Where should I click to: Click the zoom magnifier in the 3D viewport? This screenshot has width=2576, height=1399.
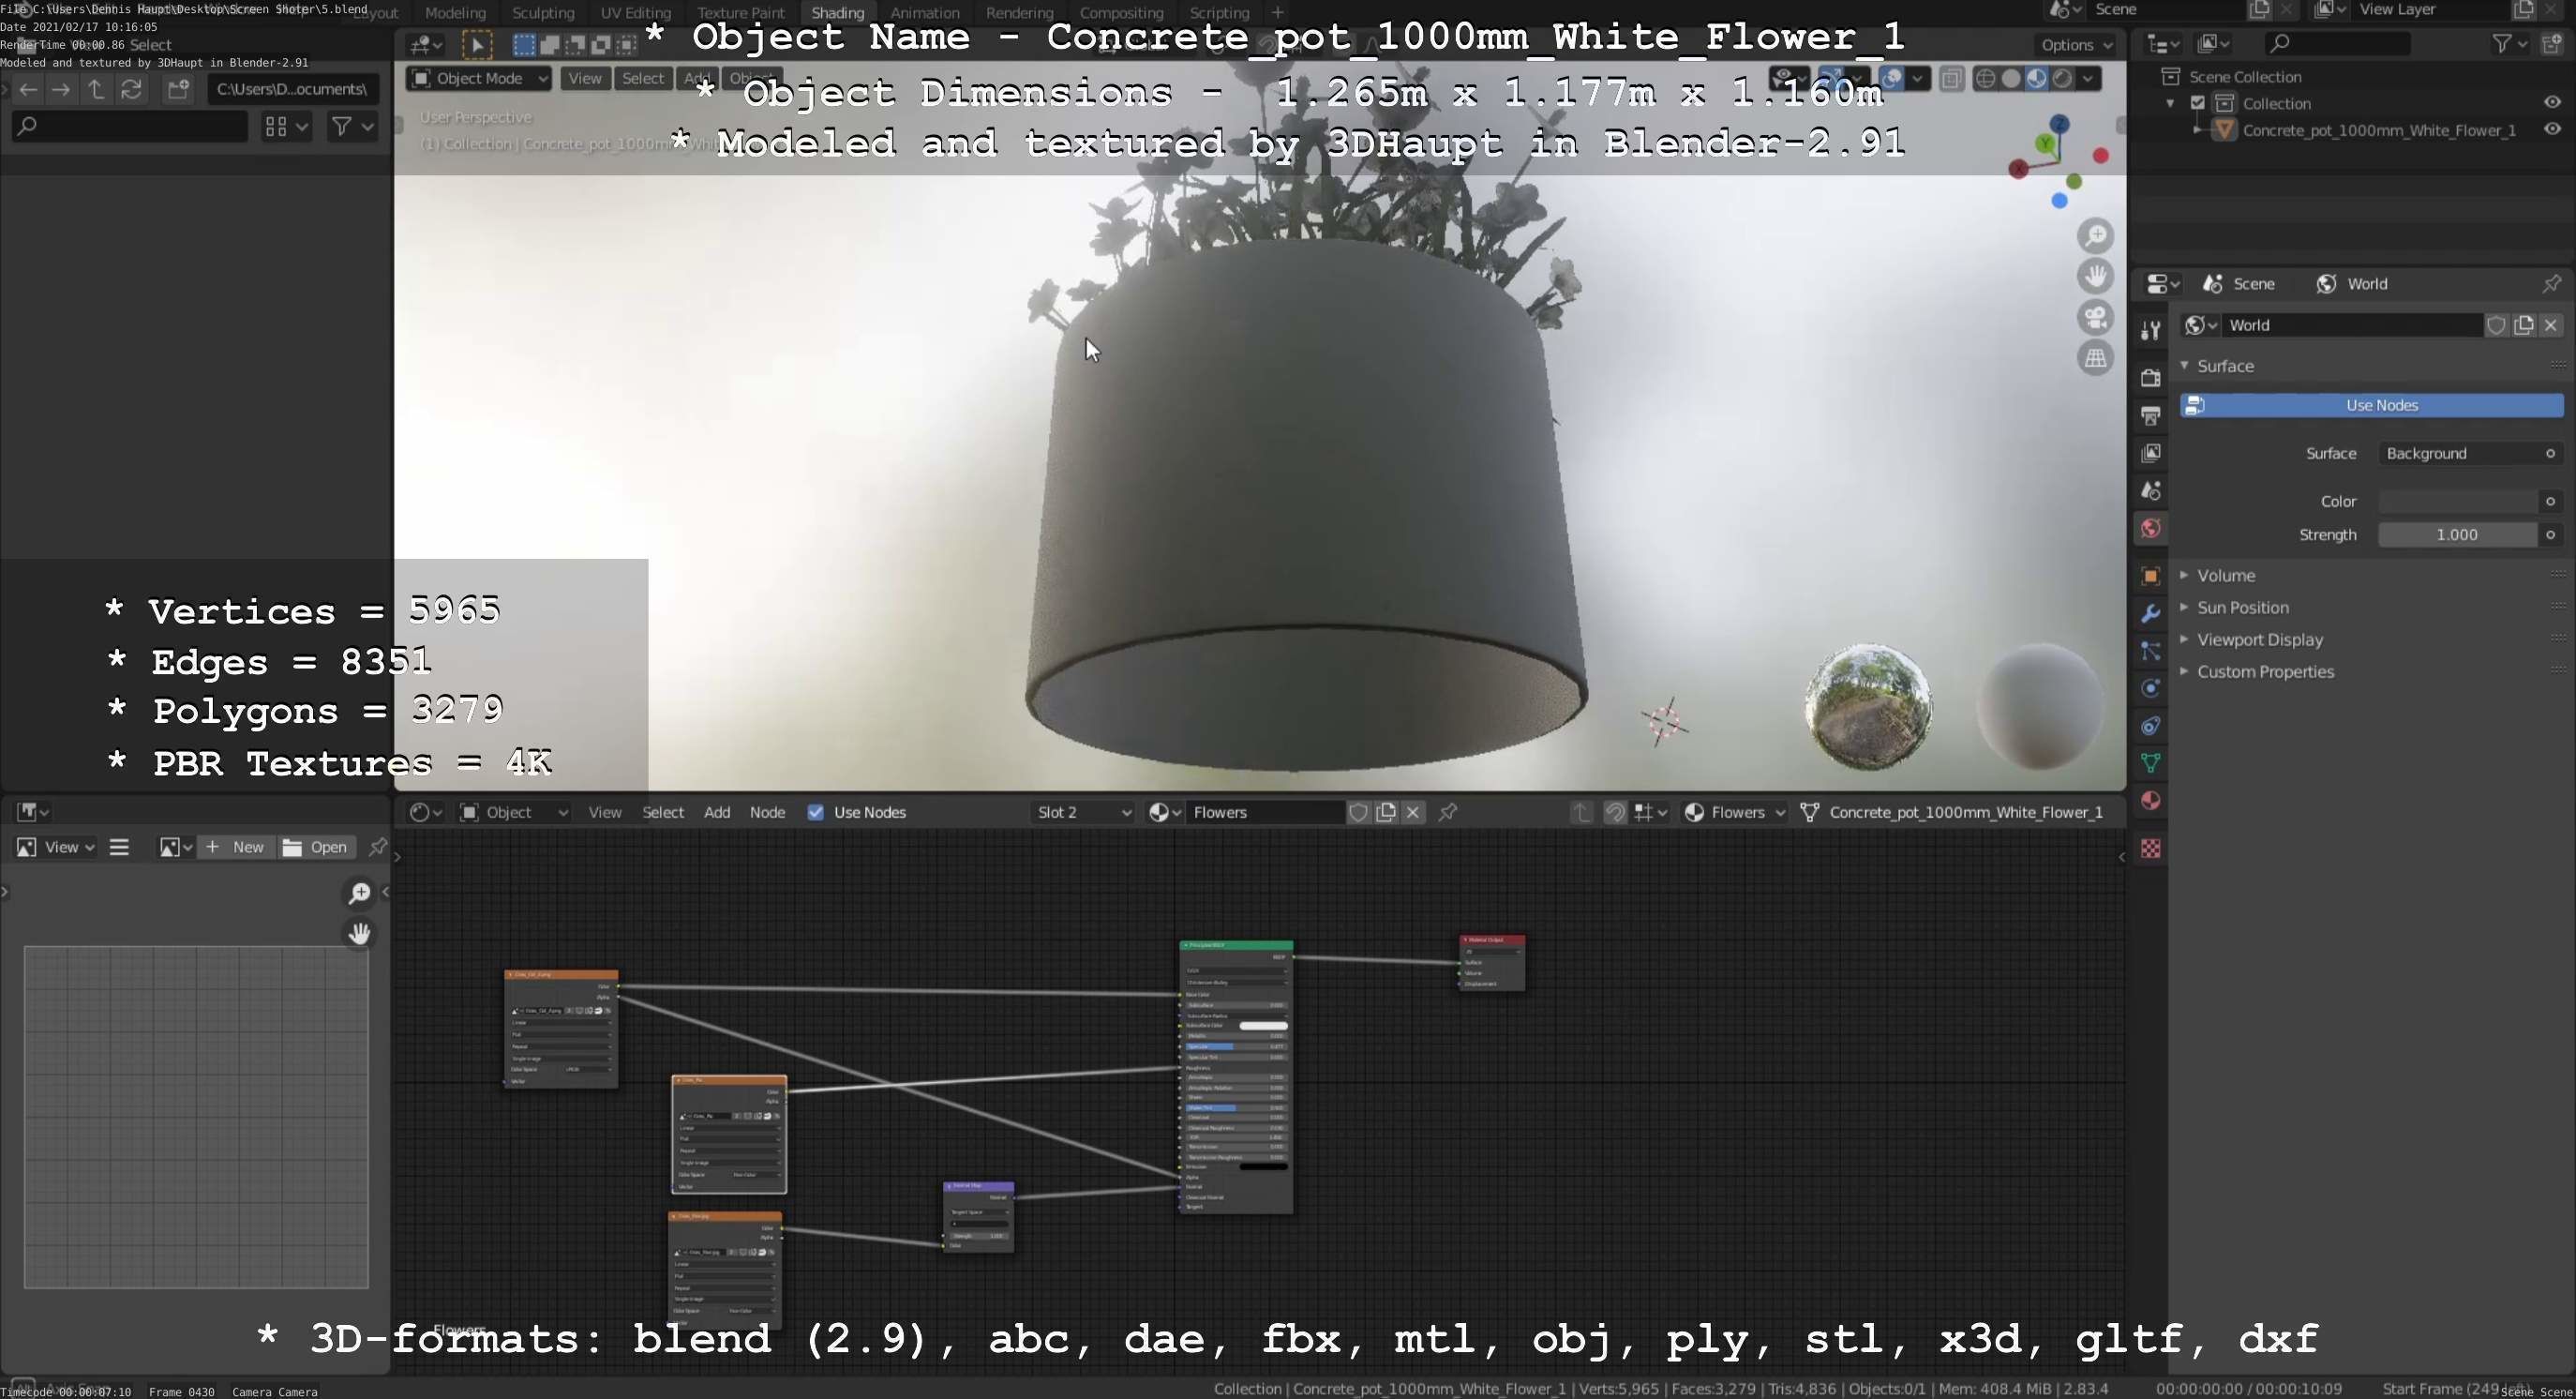(2095, 236)
